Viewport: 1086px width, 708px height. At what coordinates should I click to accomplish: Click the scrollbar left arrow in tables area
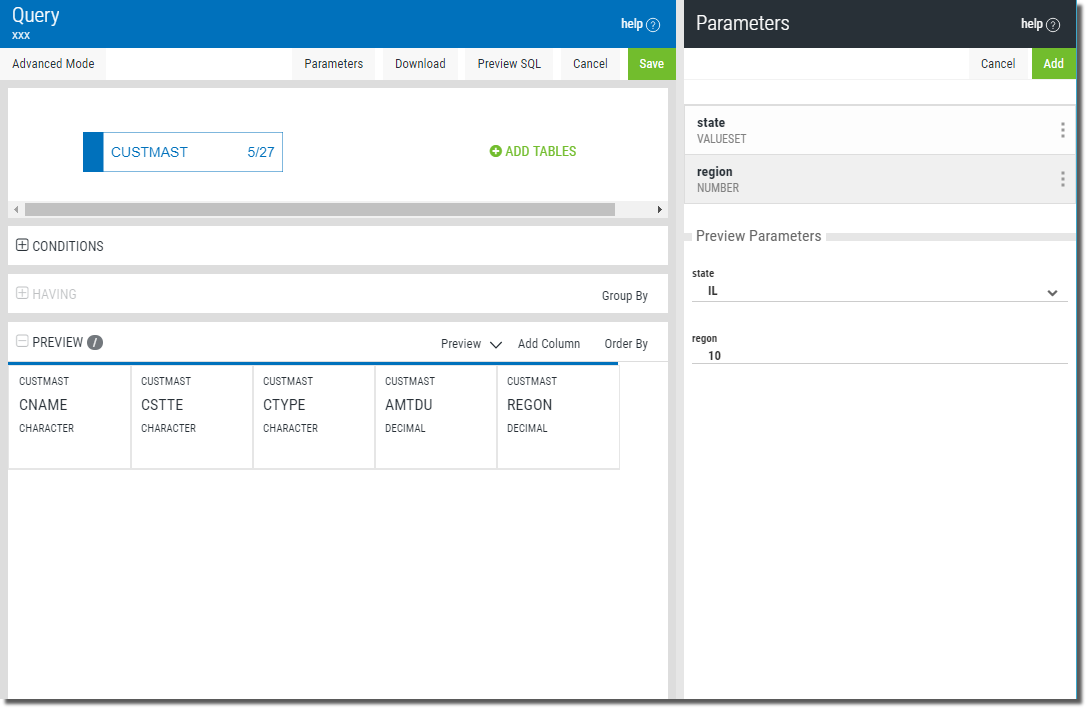pyautogui.click(x=16, y=209)
